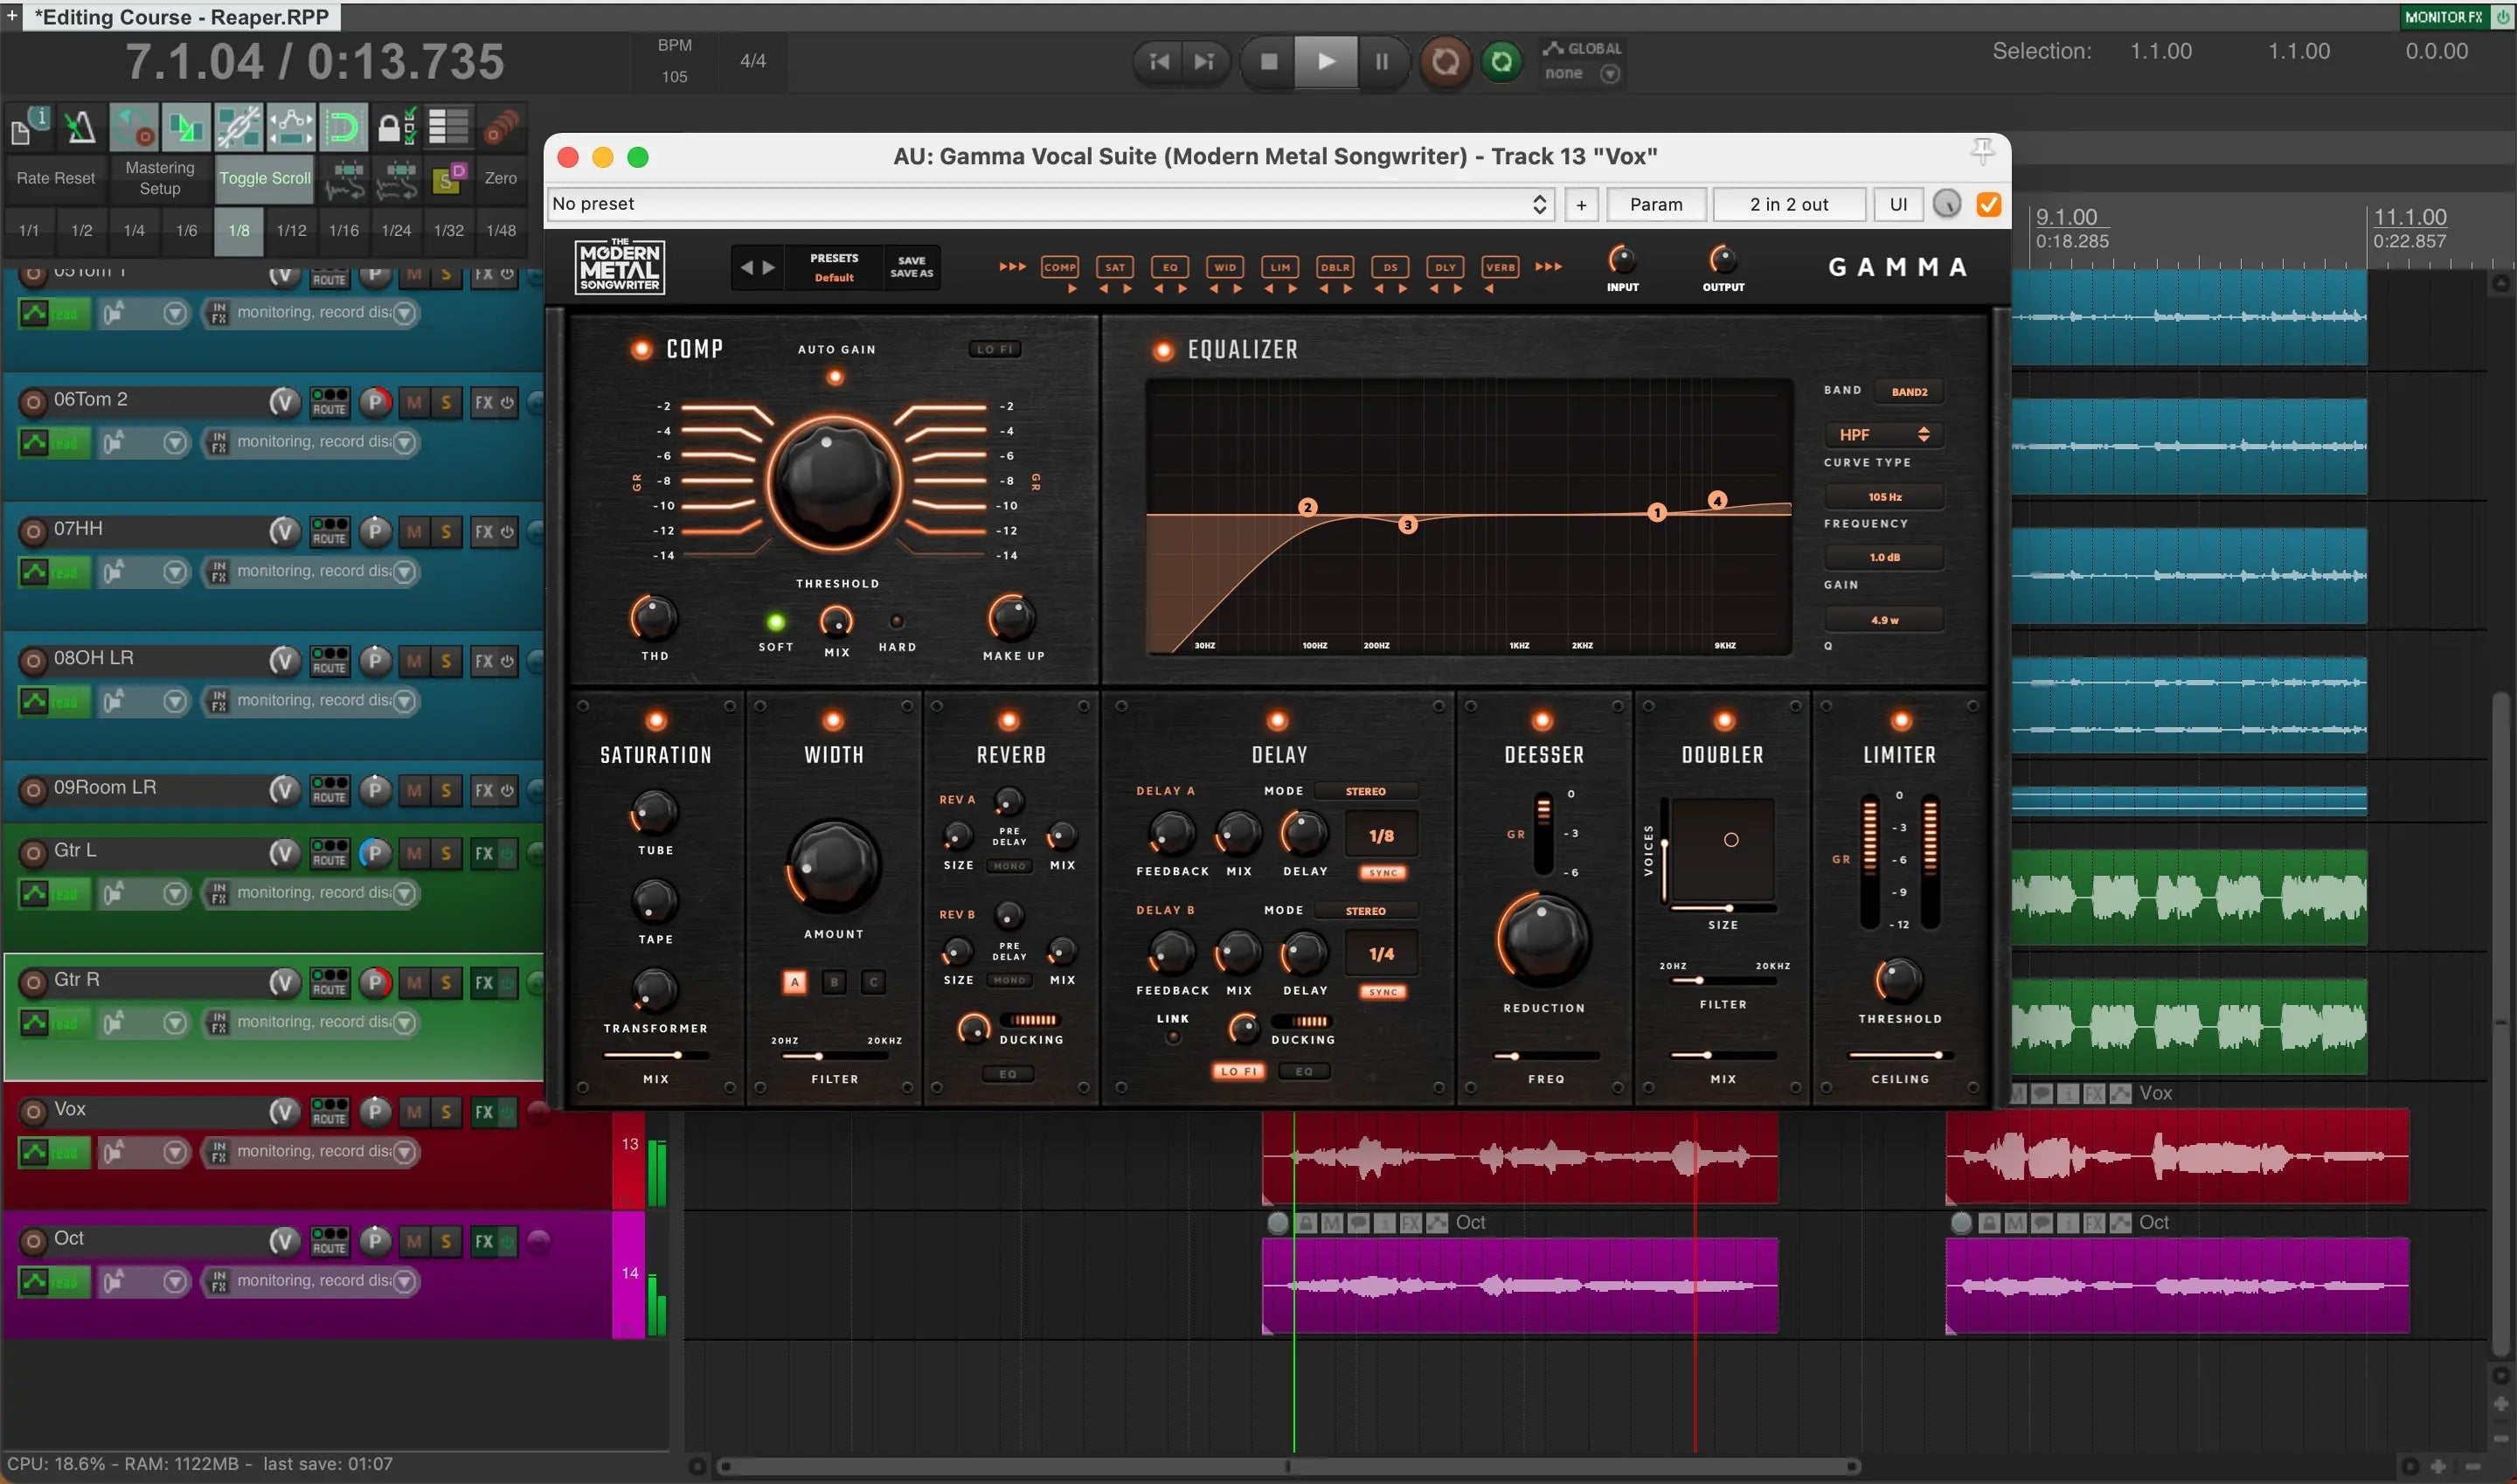Click the record button in transport
Screen dimensions: 2517x1484
point(1445,62)
